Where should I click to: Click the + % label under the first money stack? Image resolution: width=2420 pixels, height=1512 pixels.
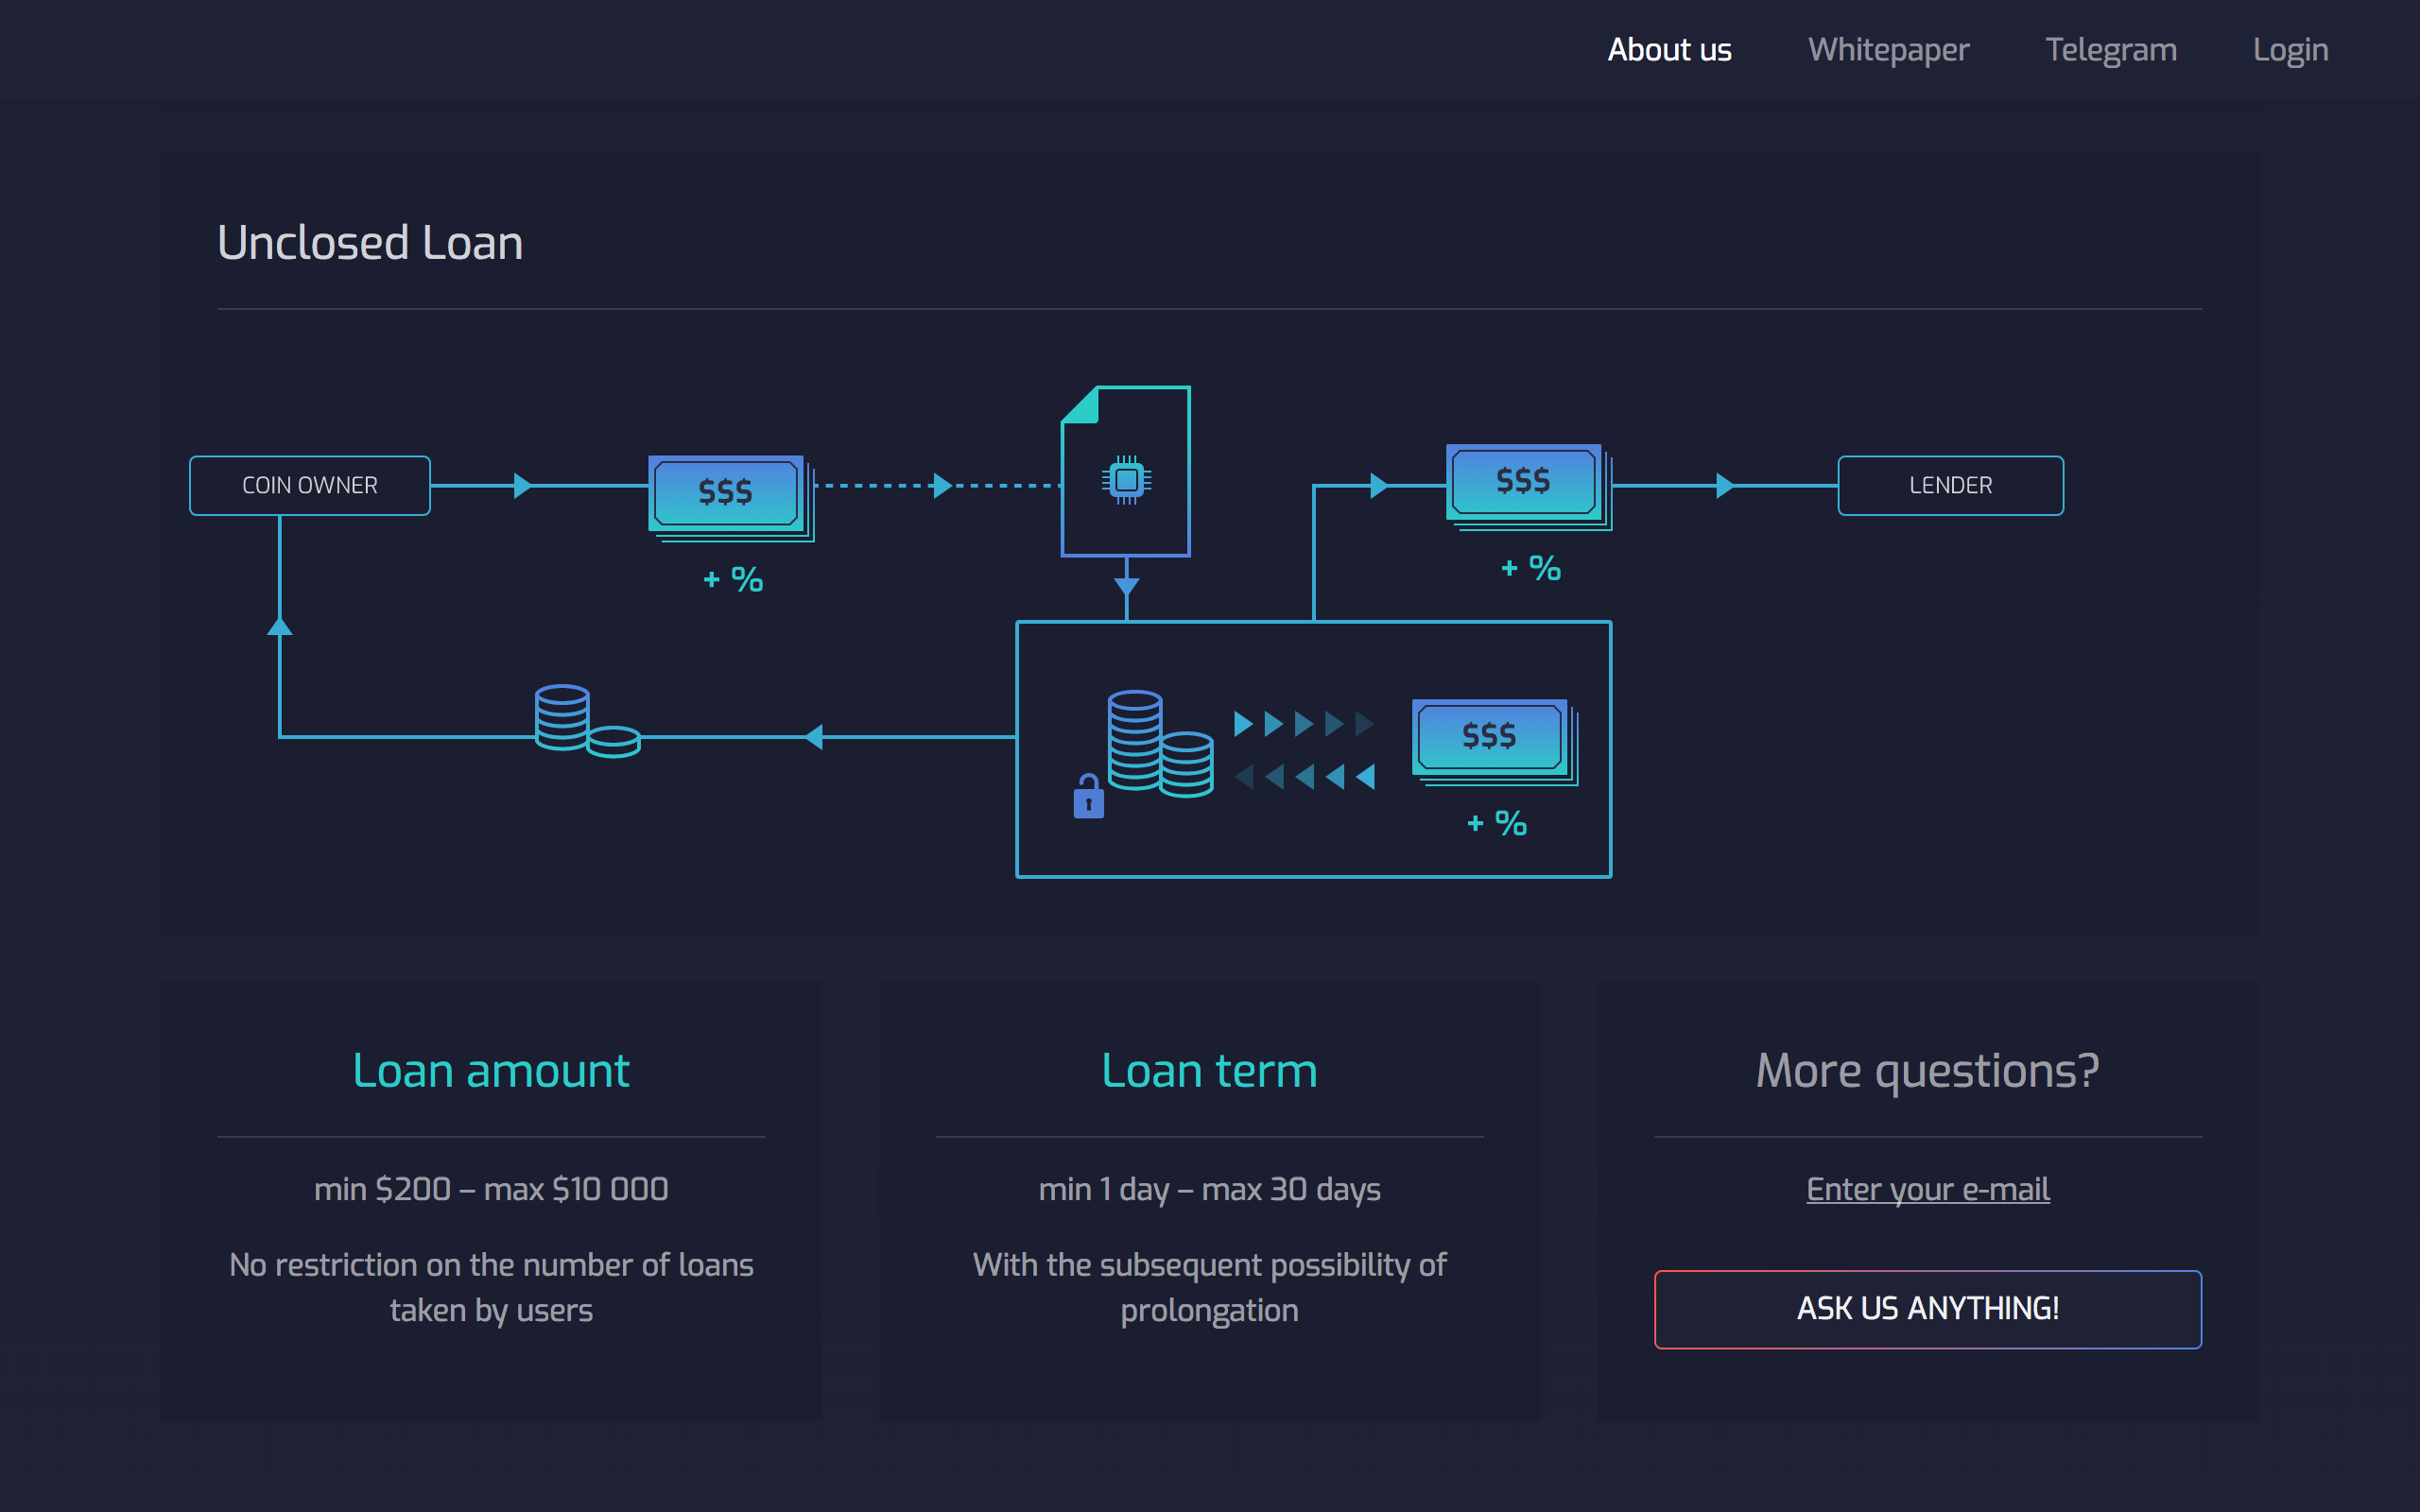[x=732, y=577]
